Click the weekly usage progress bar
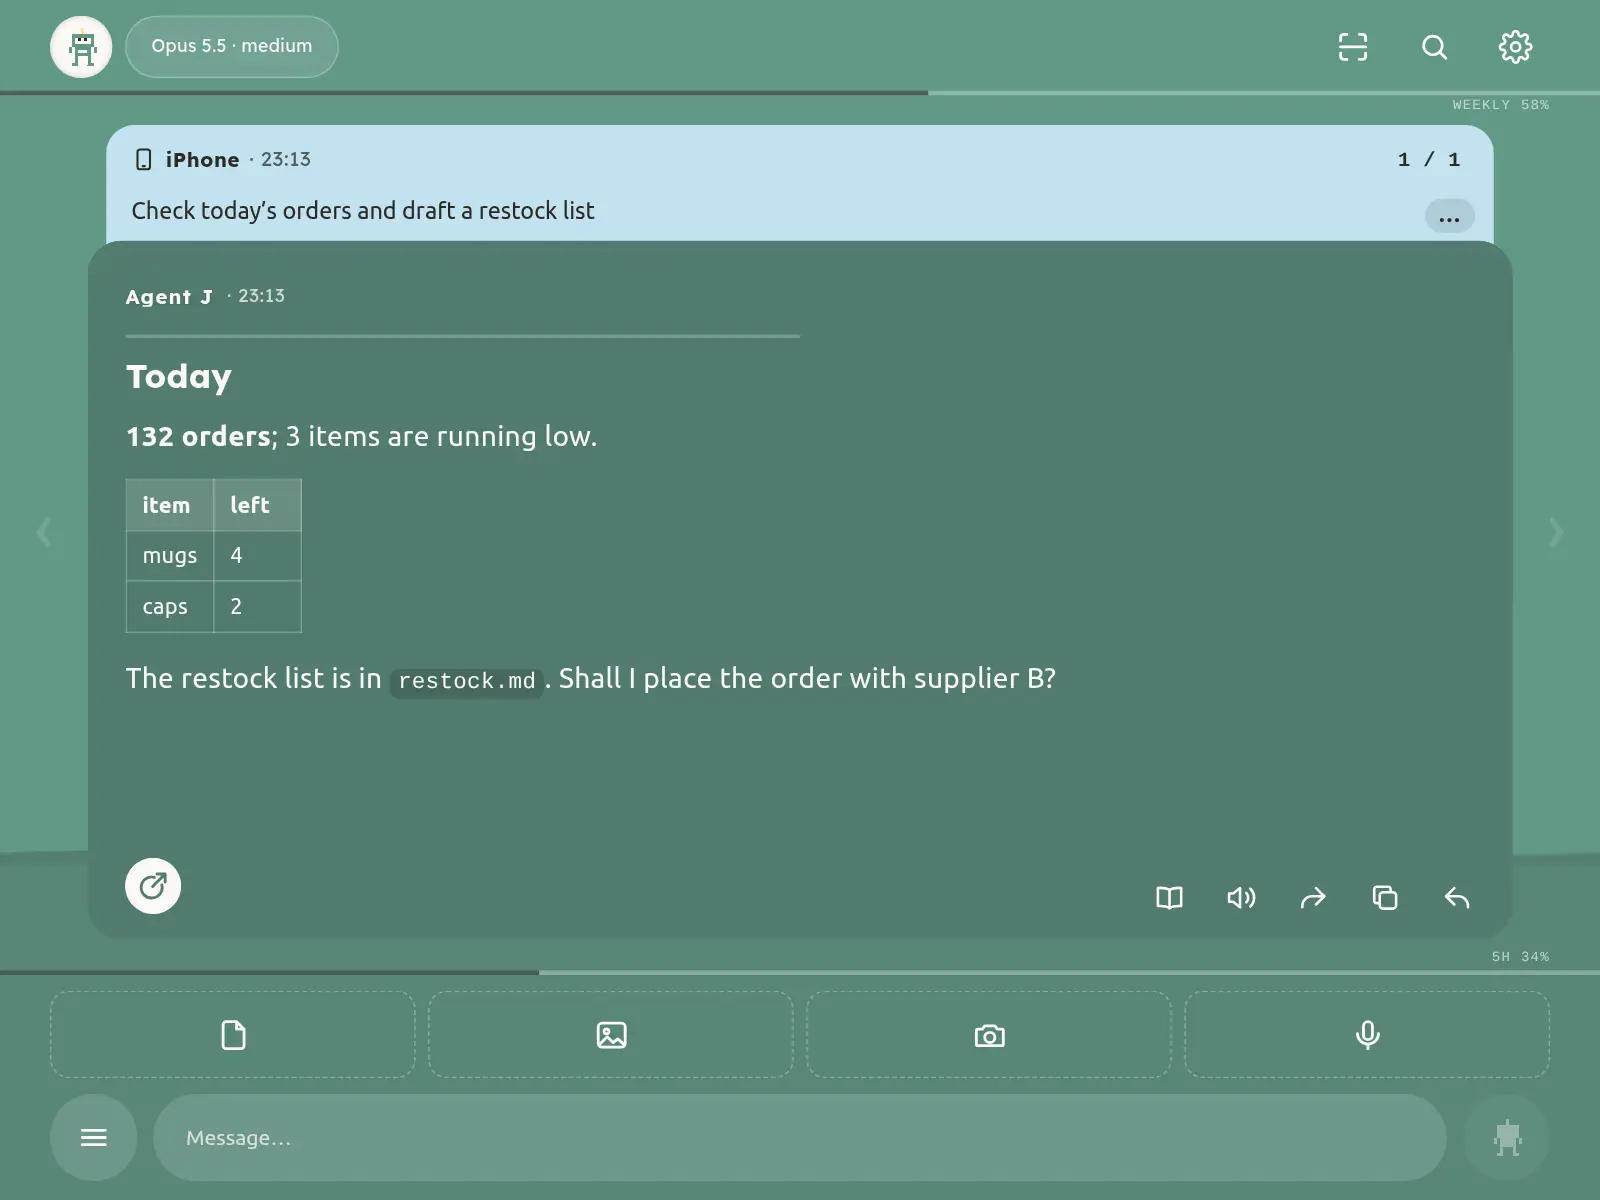The width and height of the screenshot is (1600, 1200). [x=800, y=93]
